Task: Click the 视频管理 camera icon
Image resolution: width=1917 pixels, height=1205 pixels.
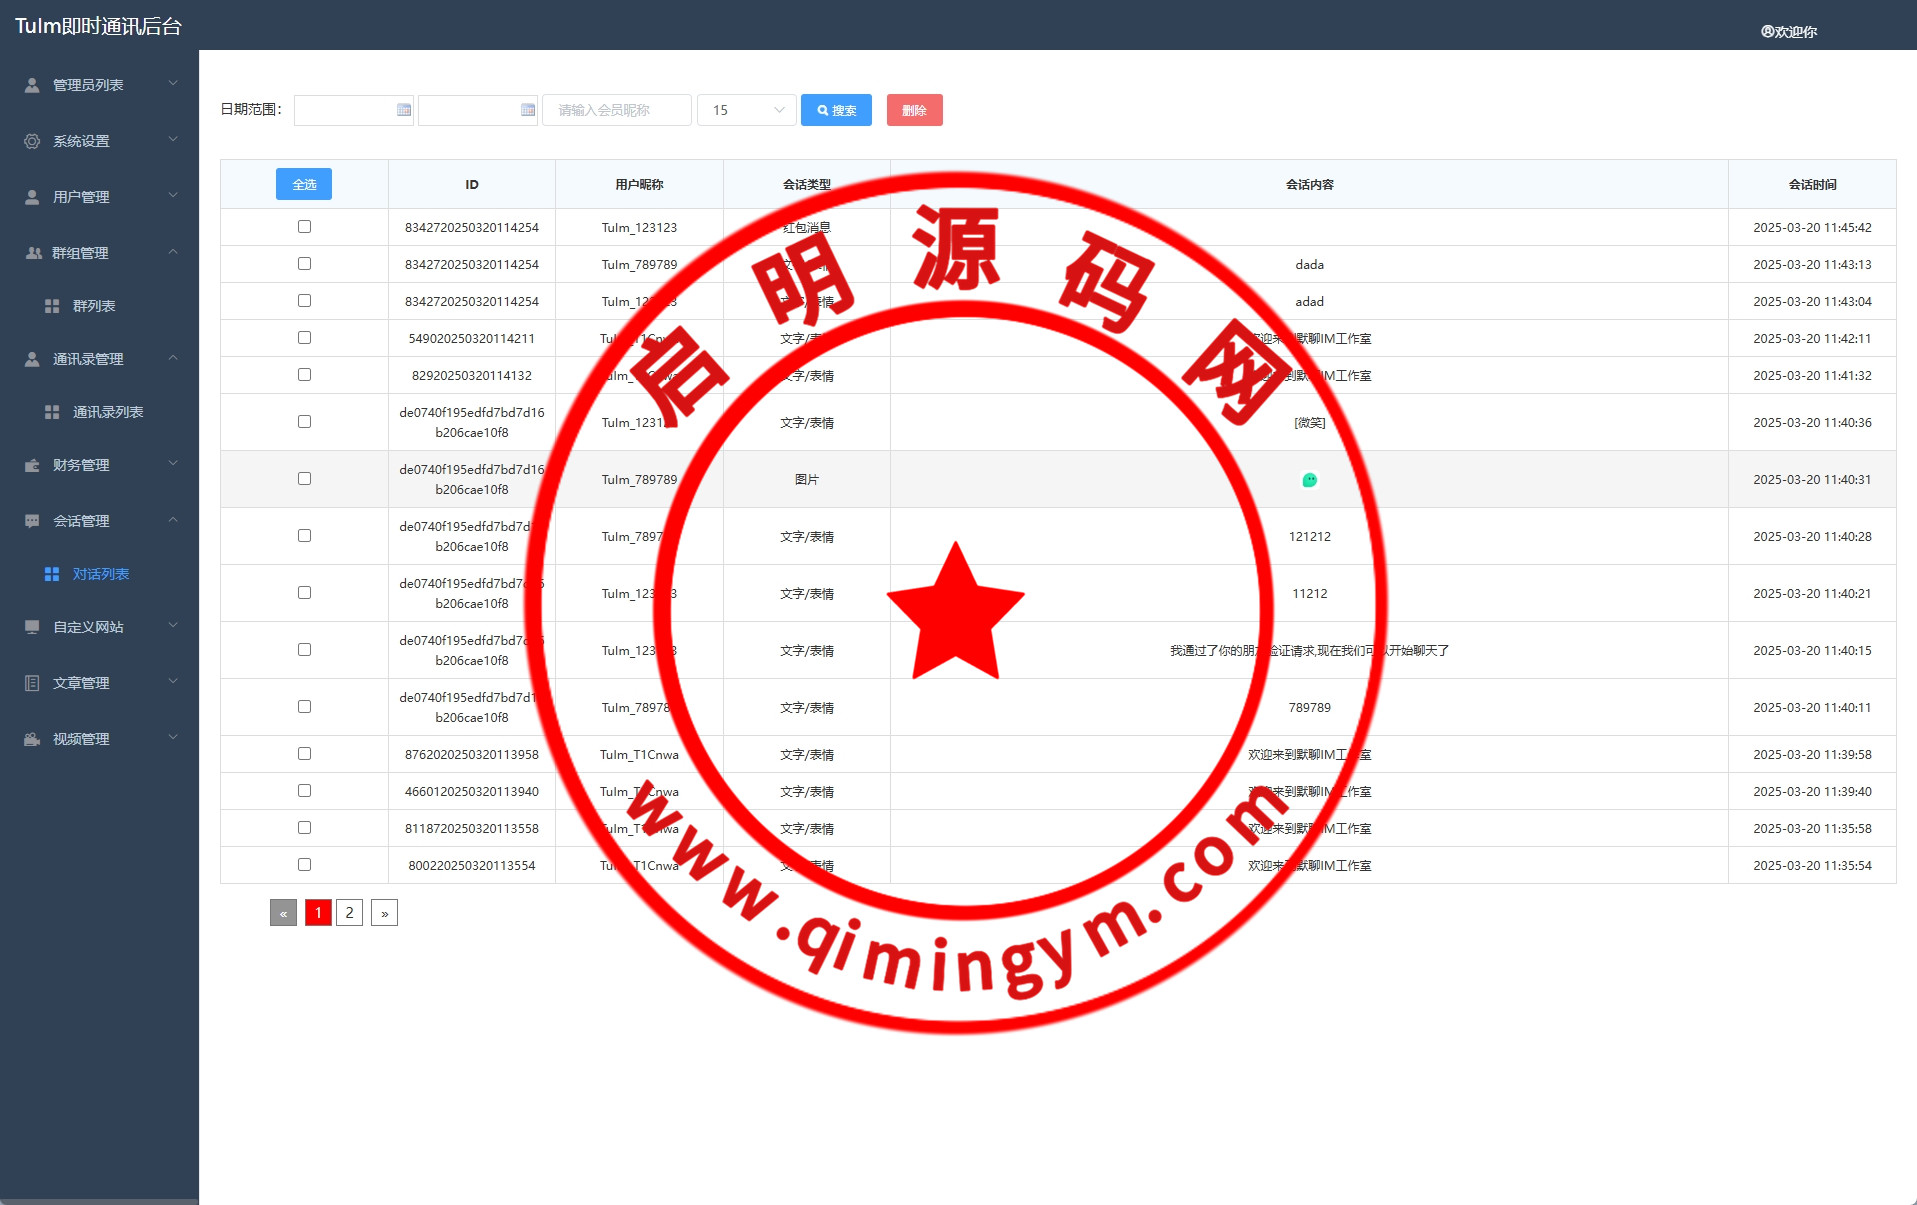Action: [32, 739]
